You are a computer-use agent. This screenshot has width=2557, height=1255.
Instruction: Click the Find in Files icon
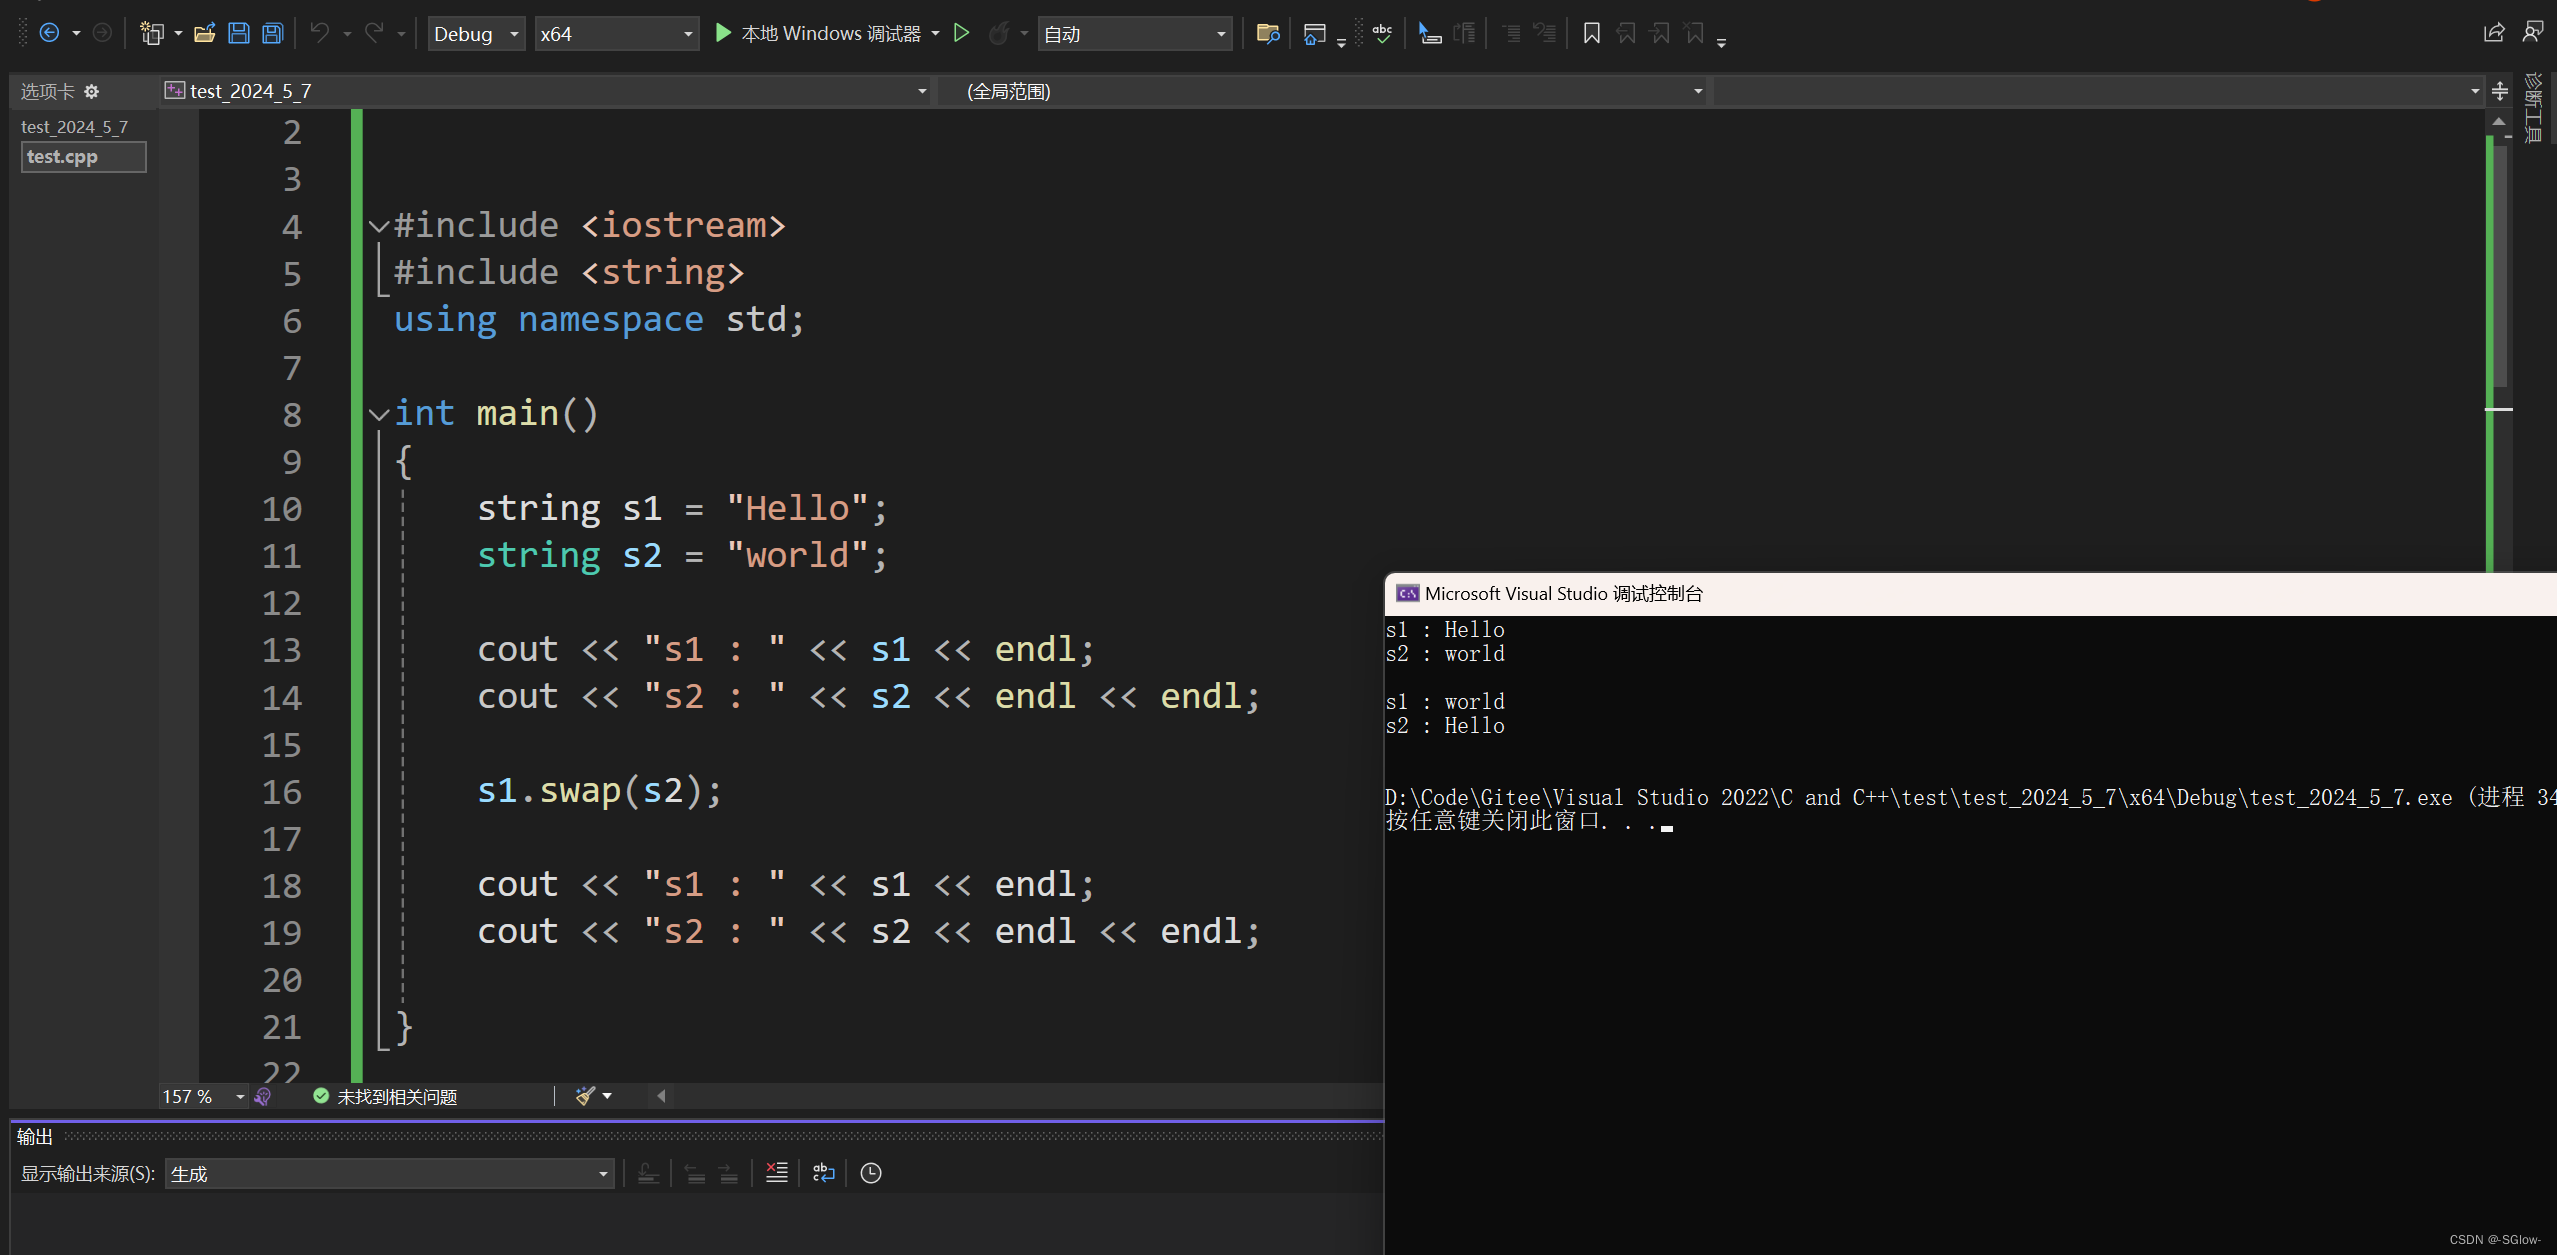[x=1267, y=34]
